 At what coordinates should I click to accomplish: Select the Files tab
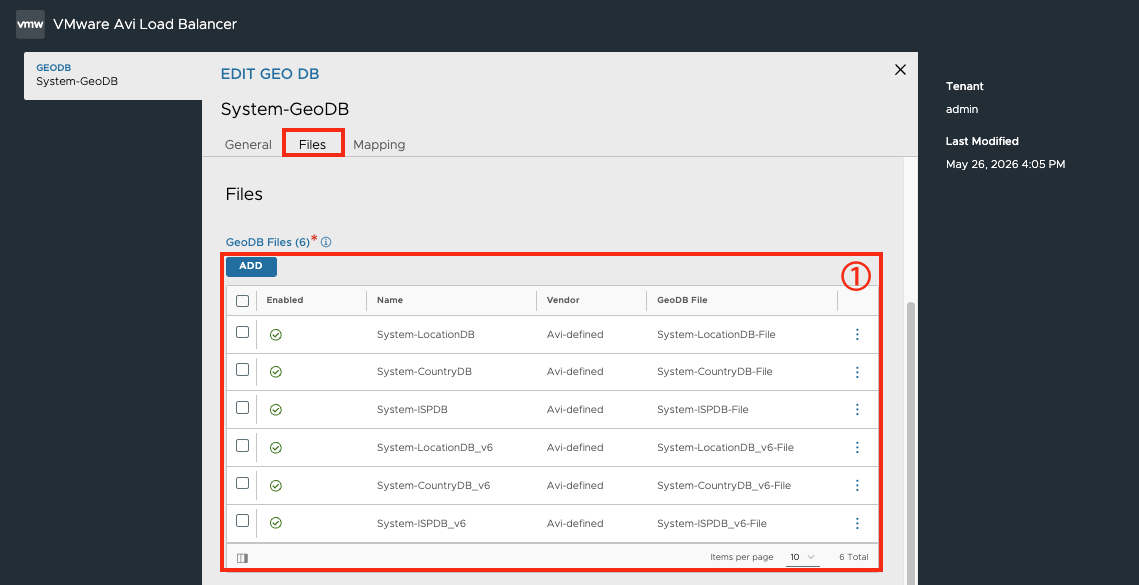312,144
